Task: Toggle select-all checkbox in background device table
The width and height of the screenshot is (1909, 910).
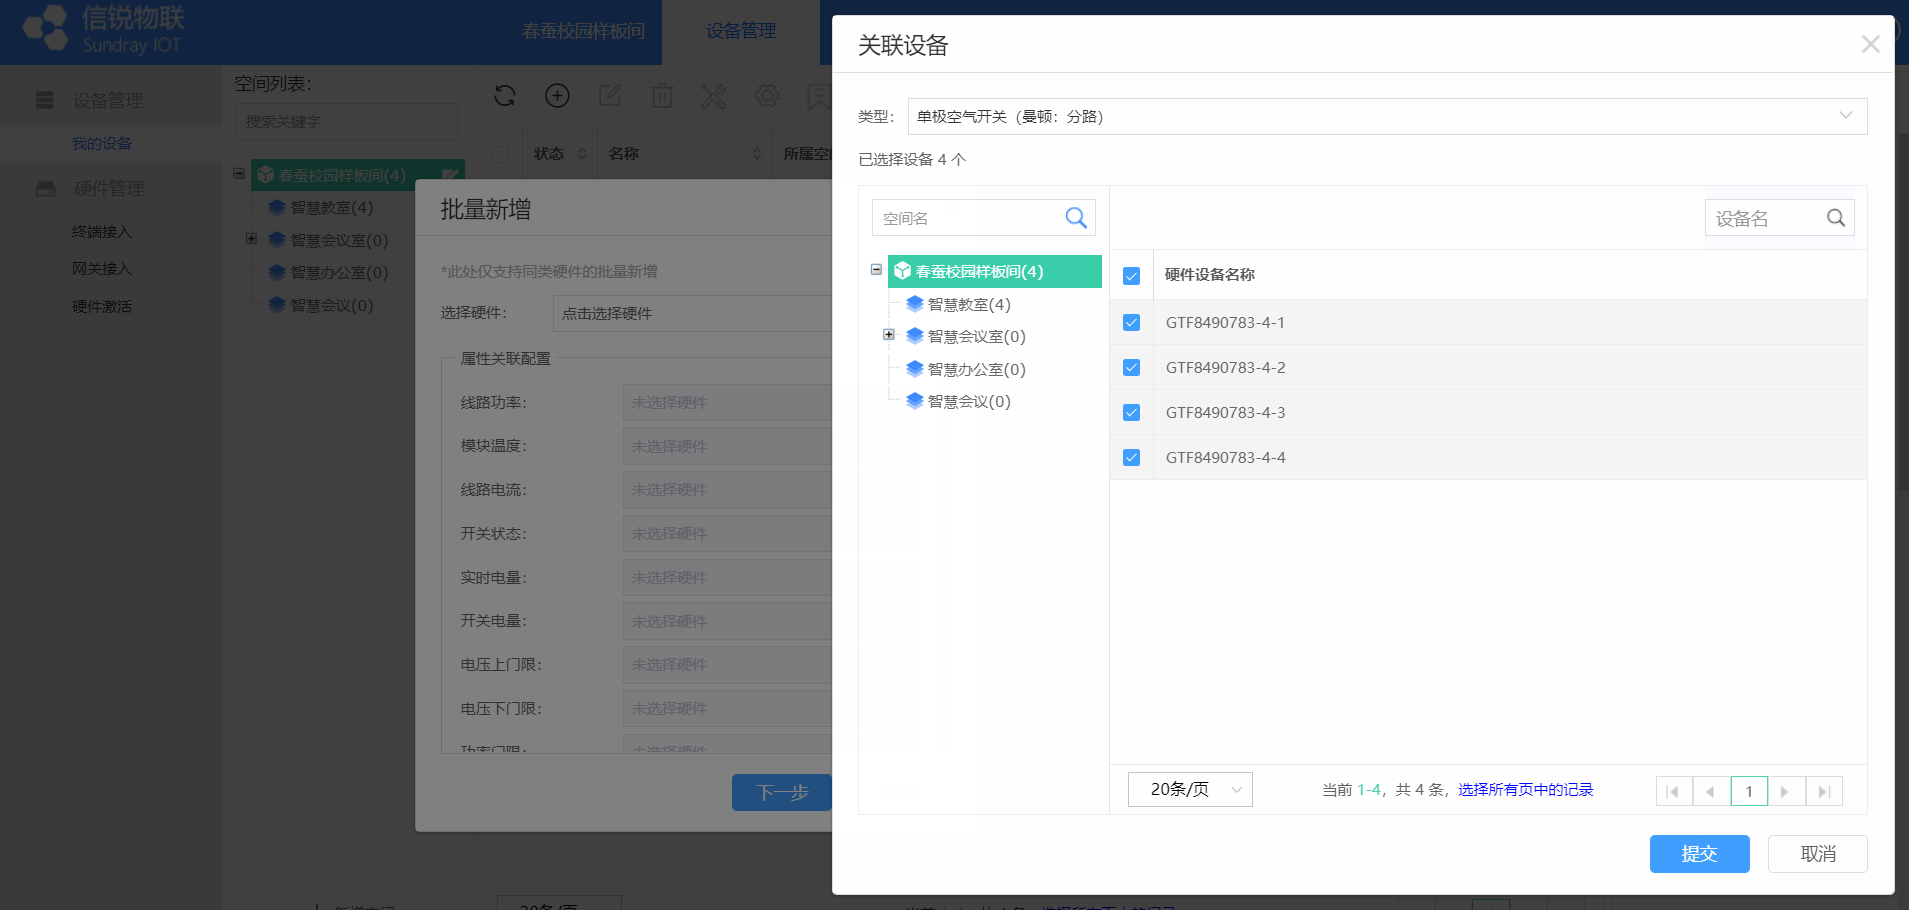Action: [x=501, y=154]
